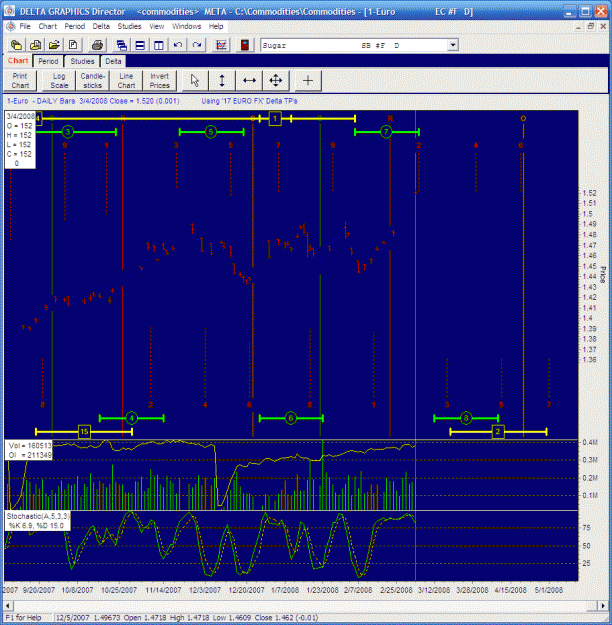The width and height of the screenshot is (612, 625).
Task: Click the tile windows vertically icon
Action: tap(159, 45)
